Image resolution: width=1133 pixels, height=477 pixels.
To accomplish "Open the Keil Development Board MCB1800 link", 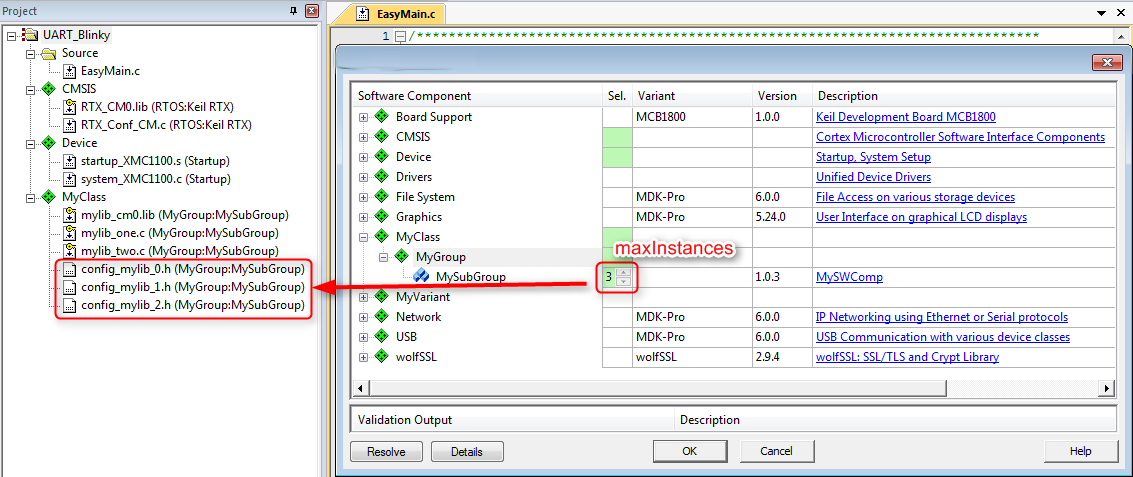I will tap(905, 117).
